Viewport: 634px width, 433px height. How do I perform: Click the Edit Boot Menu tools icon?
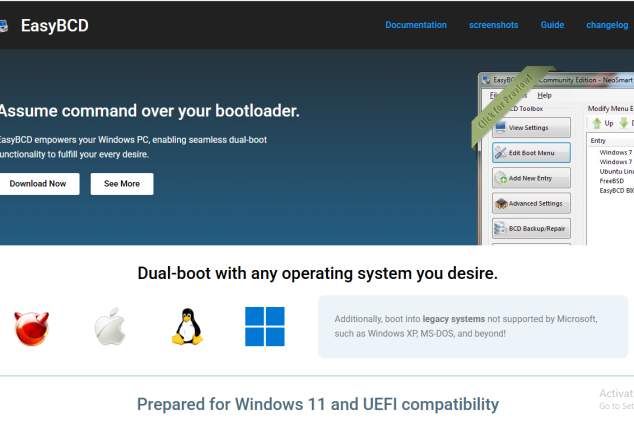pos(501,152)
